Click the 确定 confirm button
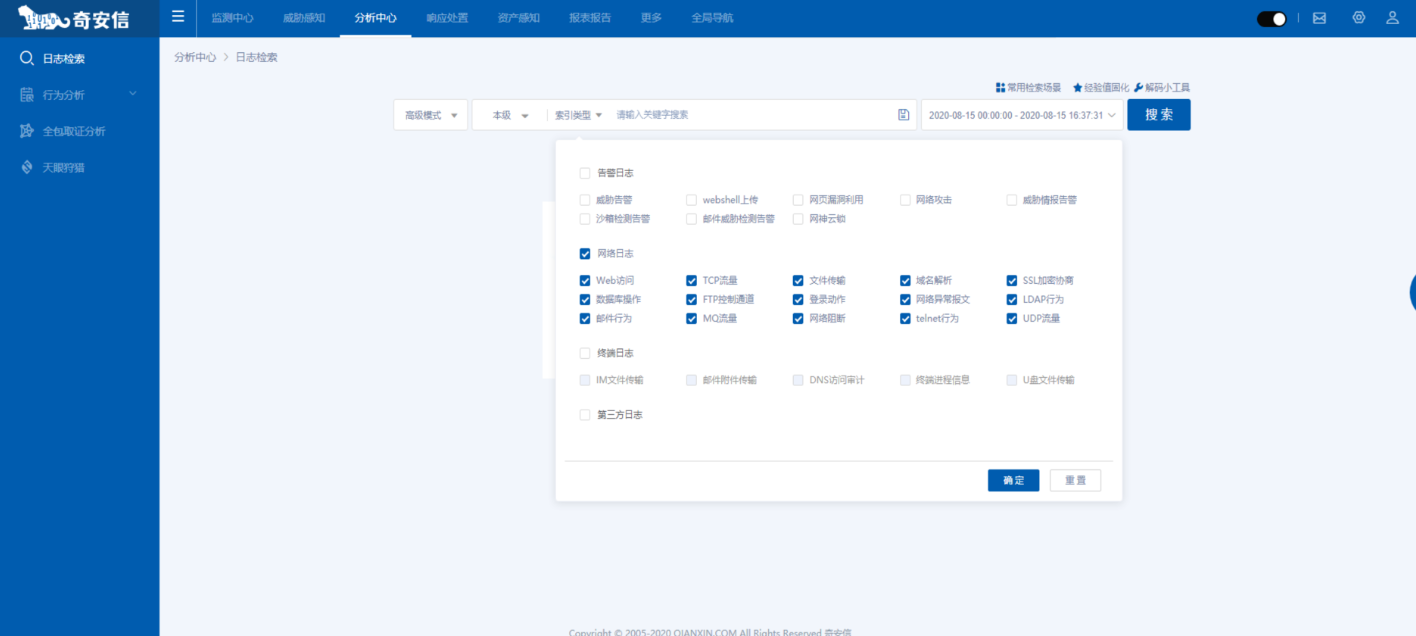Screen dimensions: 1416x636 click(1013, 480)
